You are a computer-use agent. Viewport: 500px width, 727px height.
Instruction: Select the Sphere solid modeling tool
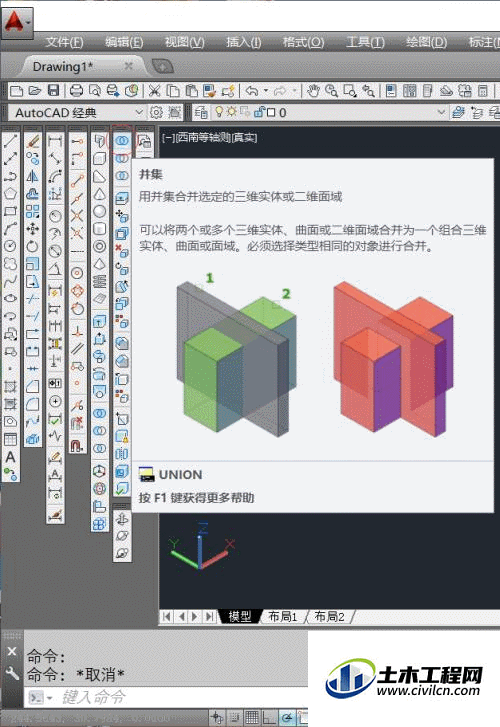[100, 211]
